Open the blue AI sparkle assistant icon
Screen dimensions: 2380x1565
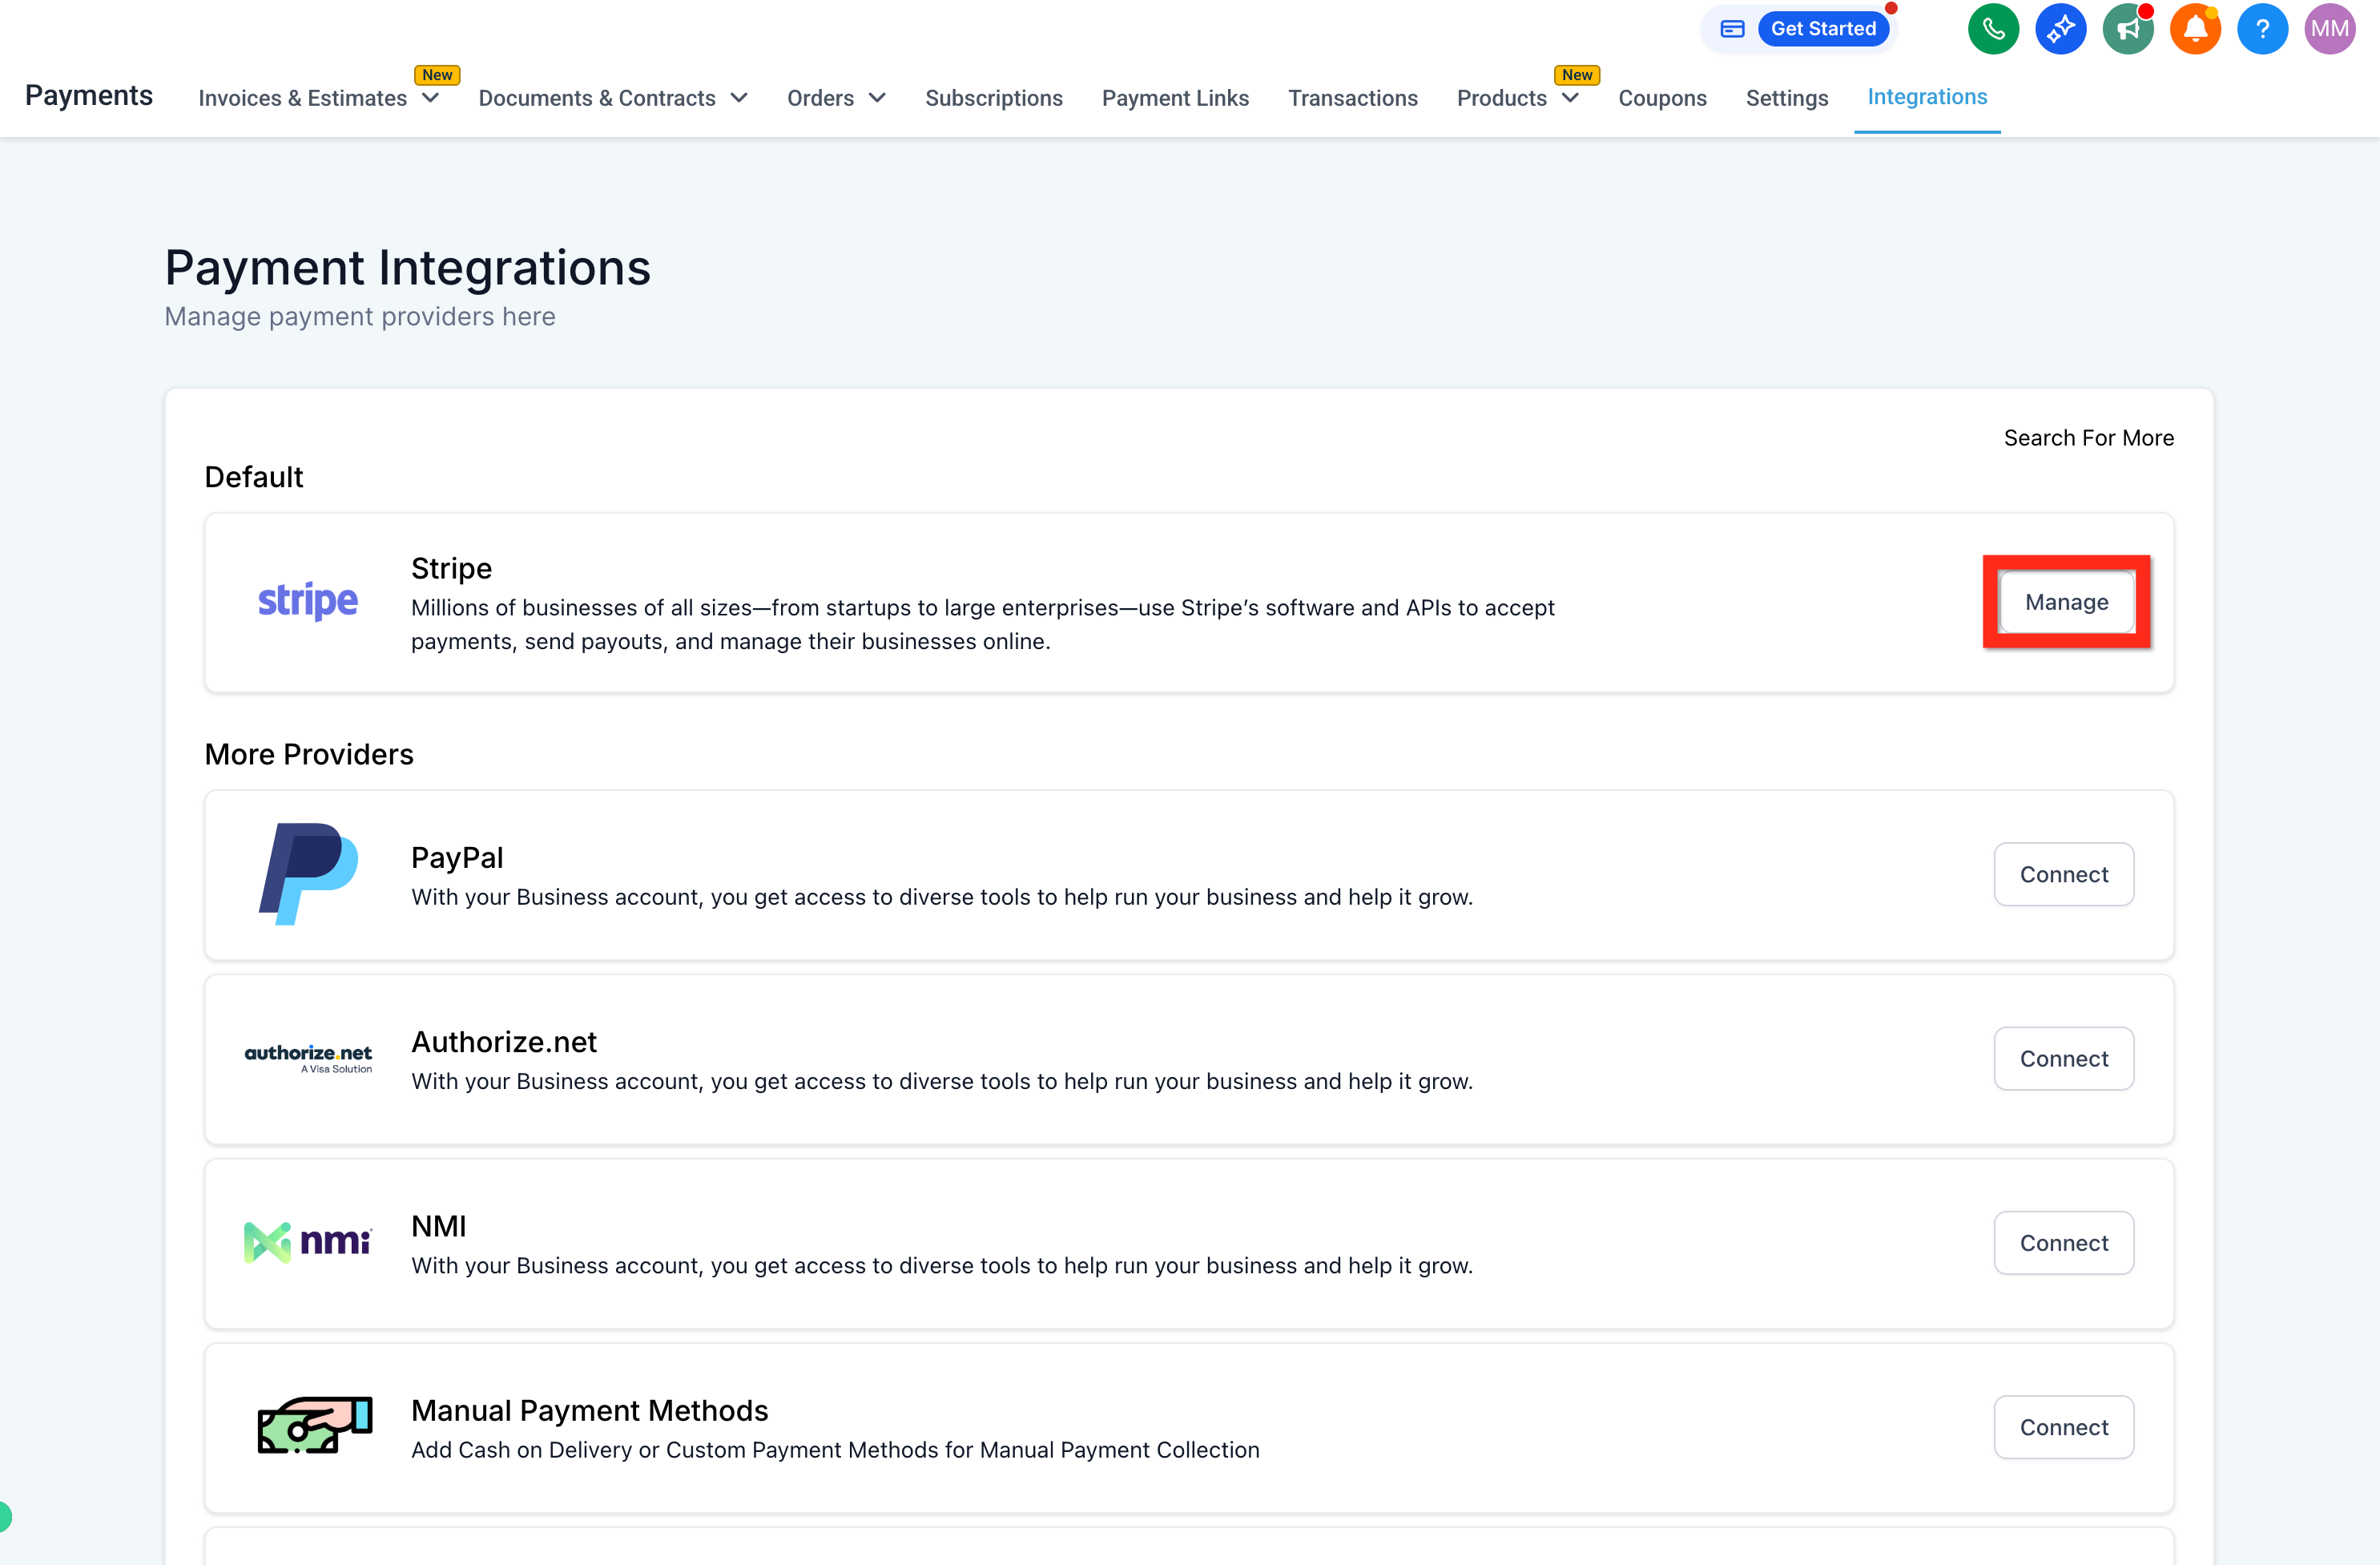tap(2060, 29)
